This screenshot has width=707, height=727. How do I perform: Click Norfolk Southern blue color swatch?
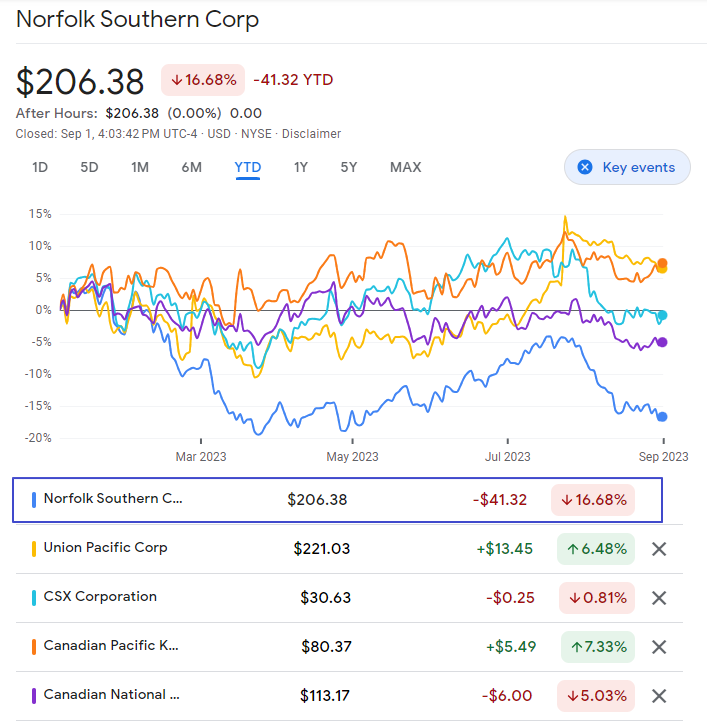tap(34, 500)
